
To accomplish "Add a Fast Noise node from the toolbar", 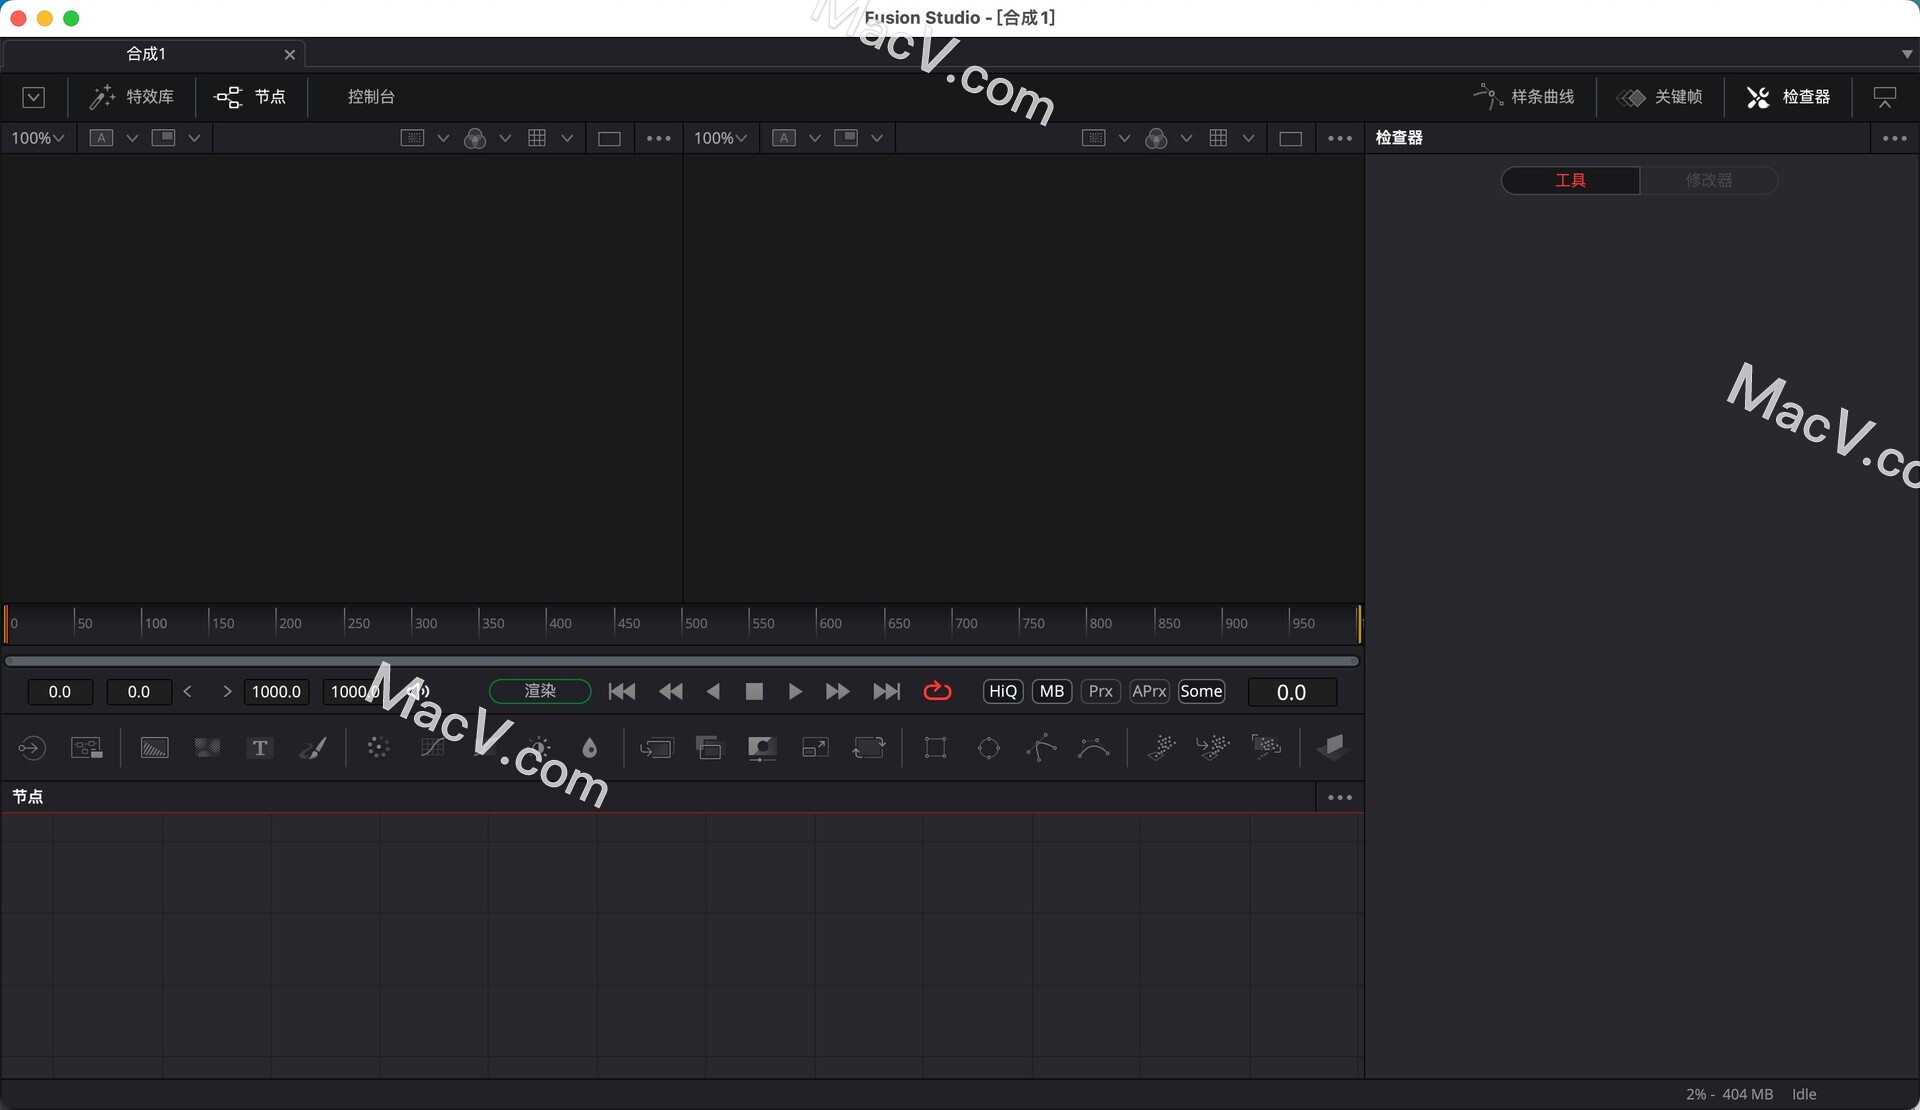I will (x=207, y=748).
